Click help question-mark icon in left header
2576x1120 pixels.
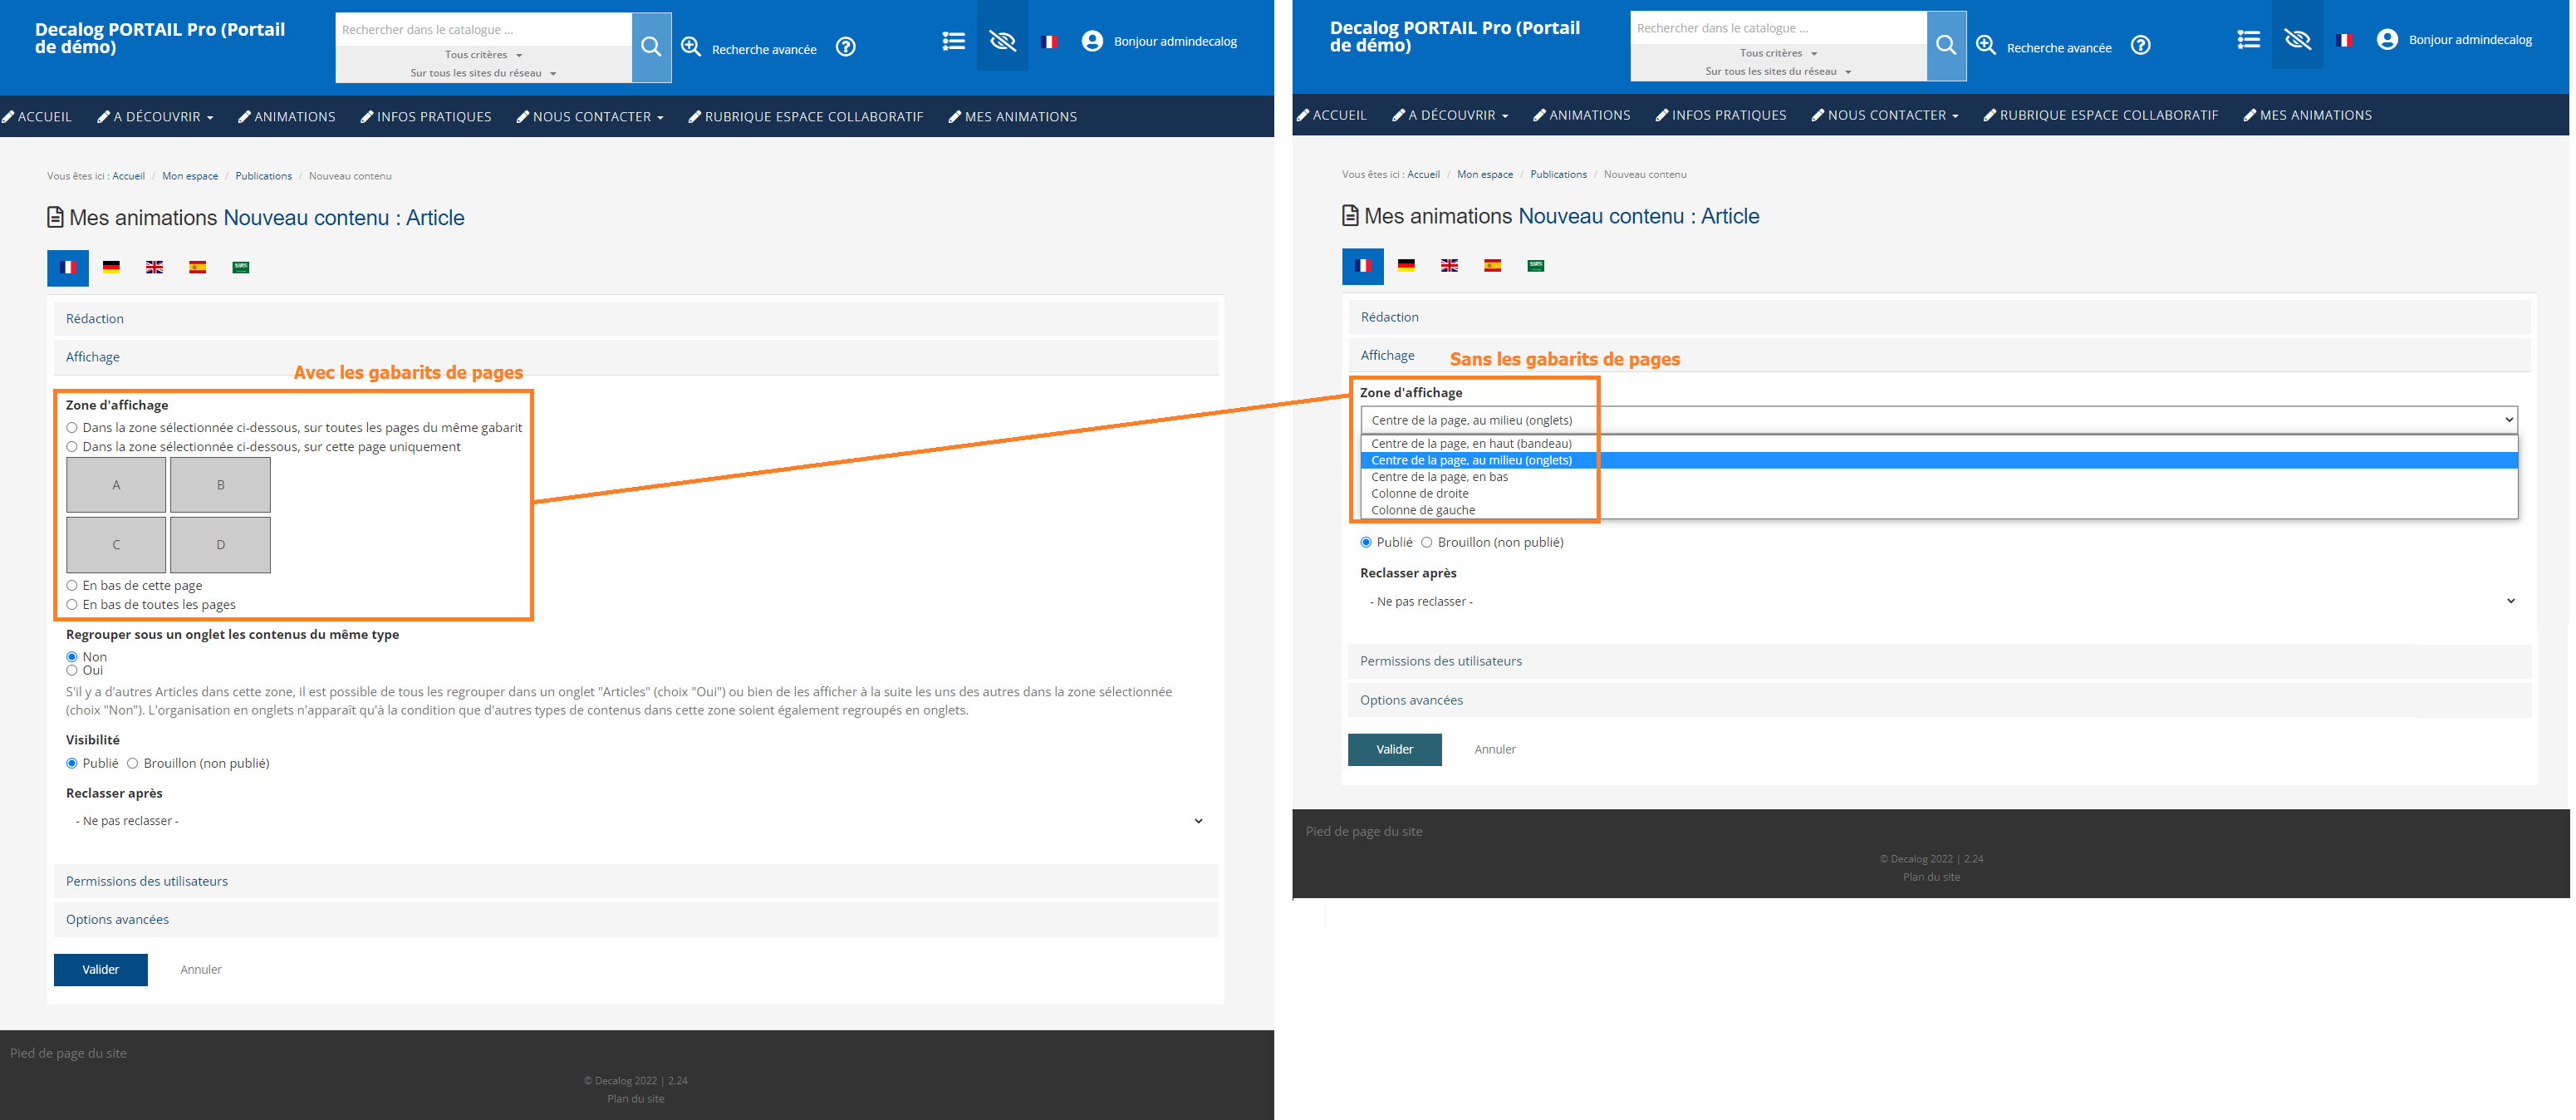pos(846,47)
